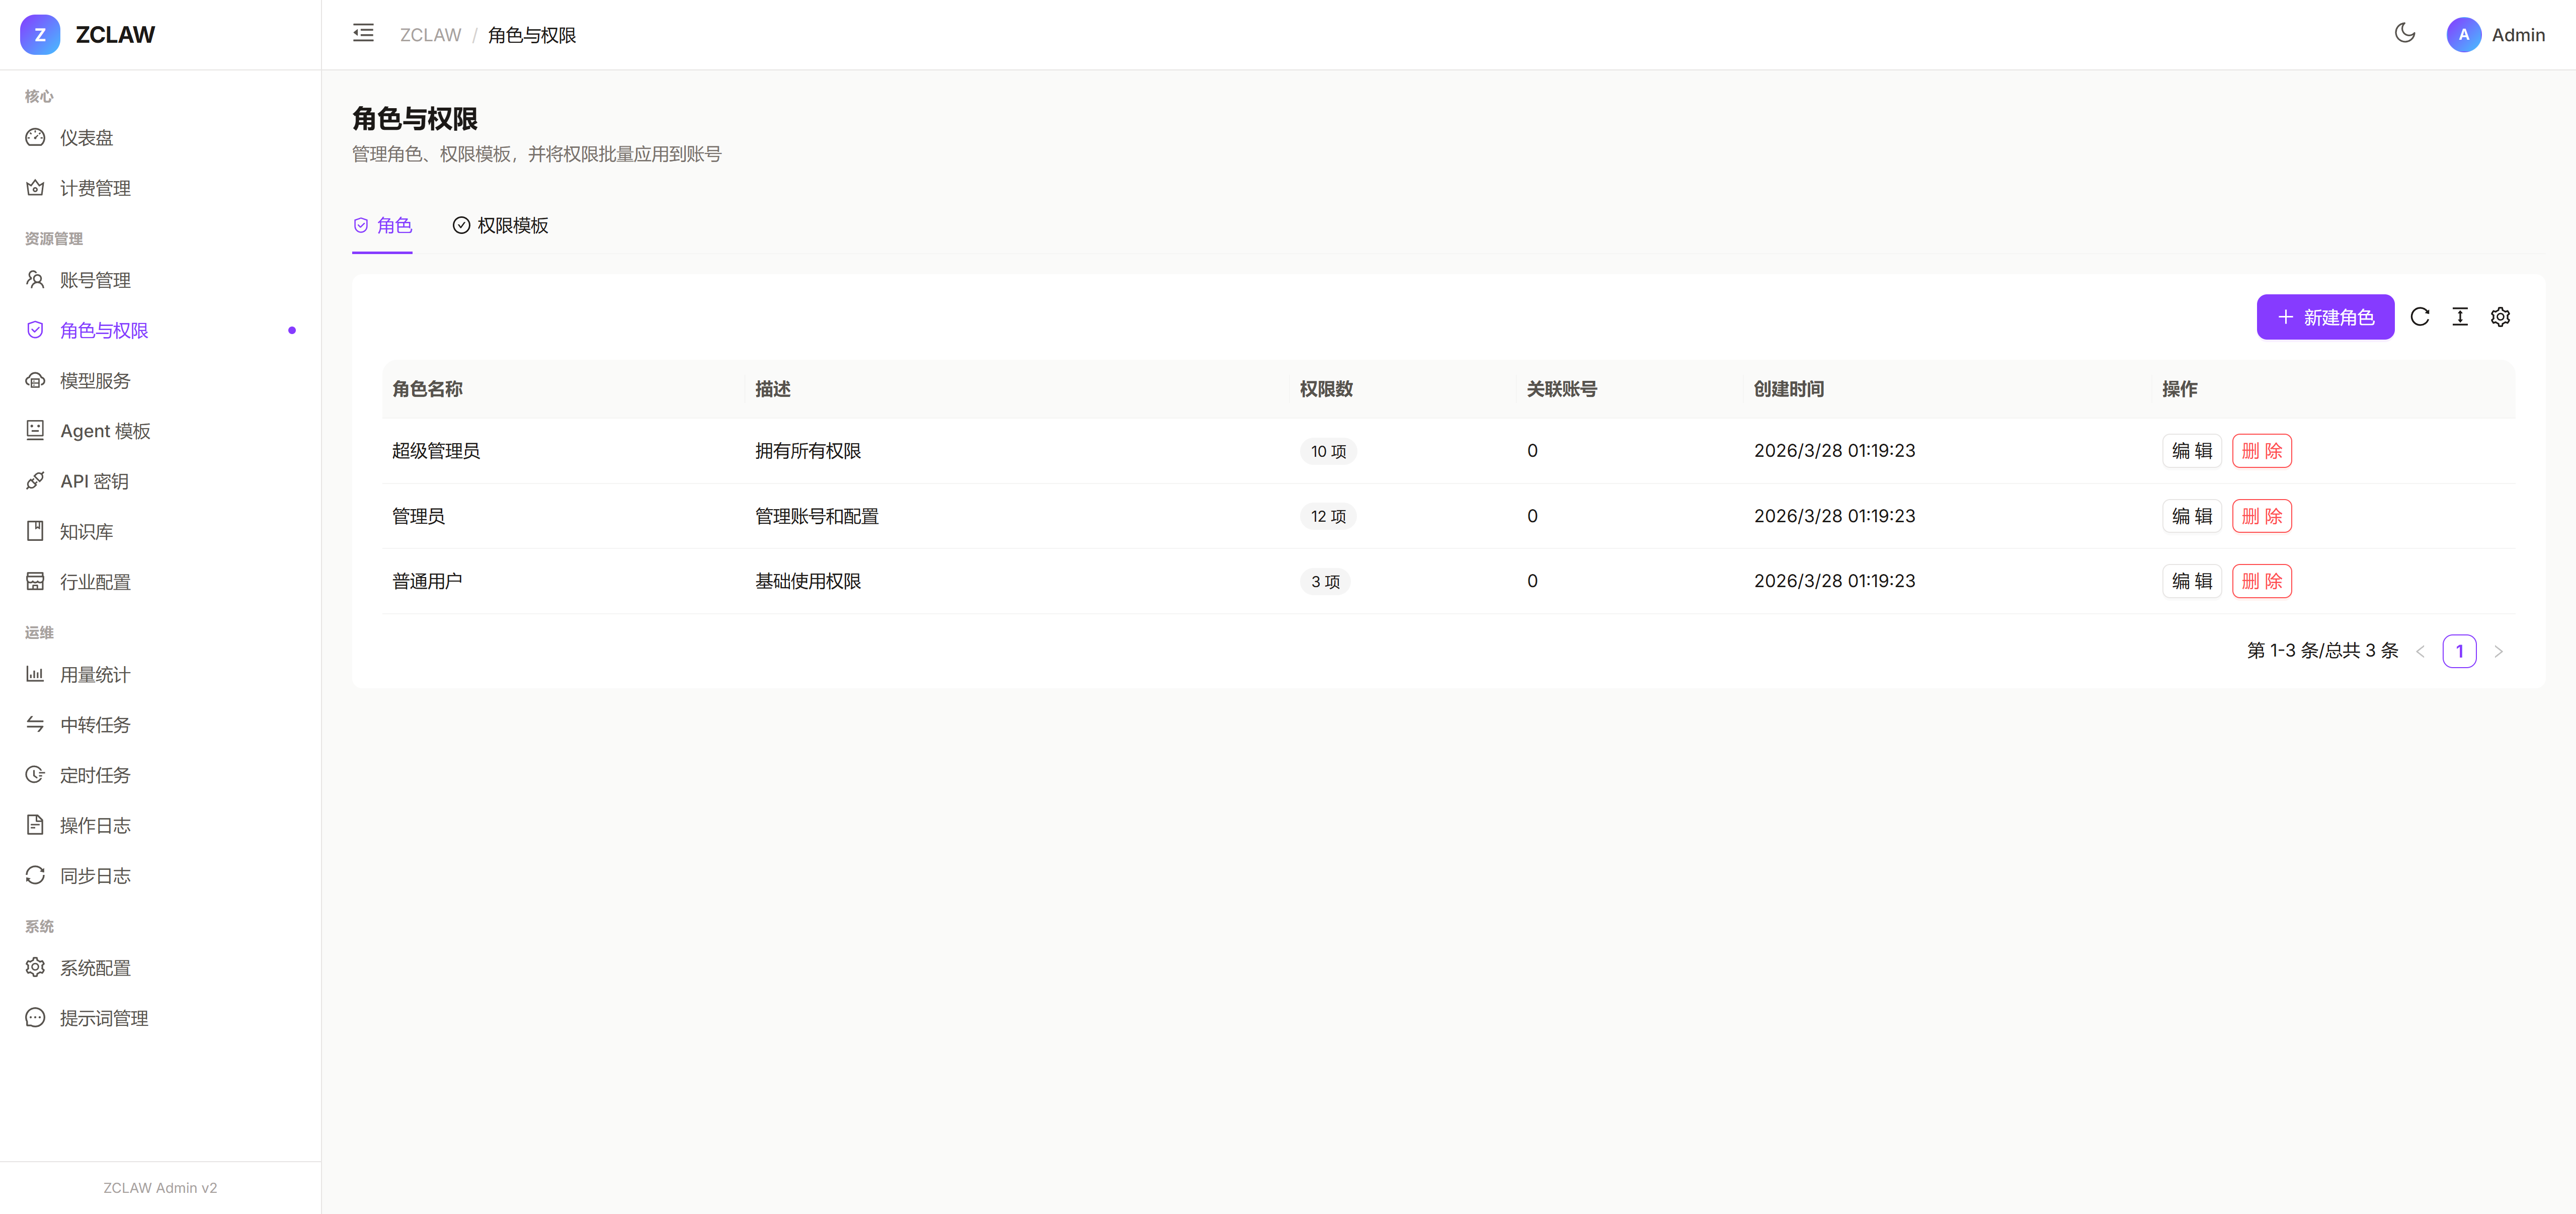Open 仪表盘 dashboard in sidebar
This screenshot has width=2576, height=1214.
pos(86,138)
